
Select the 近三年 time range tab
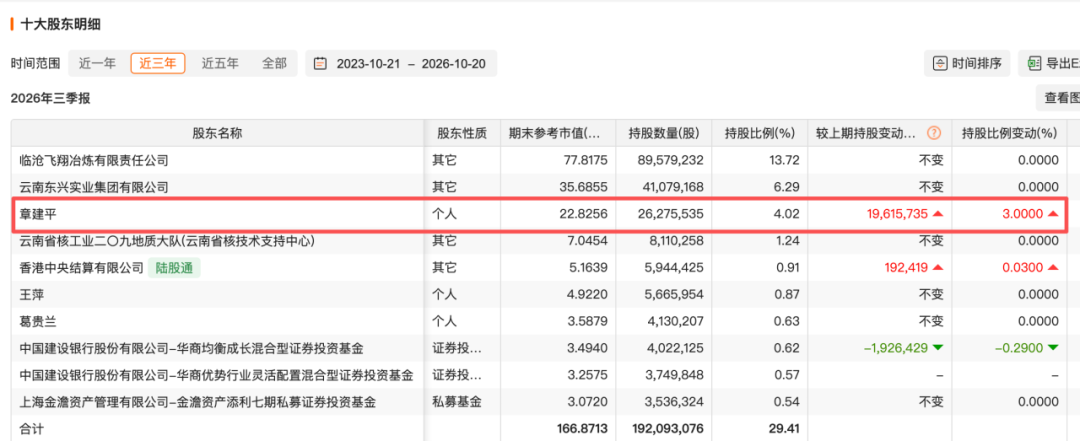coord(158,64)
